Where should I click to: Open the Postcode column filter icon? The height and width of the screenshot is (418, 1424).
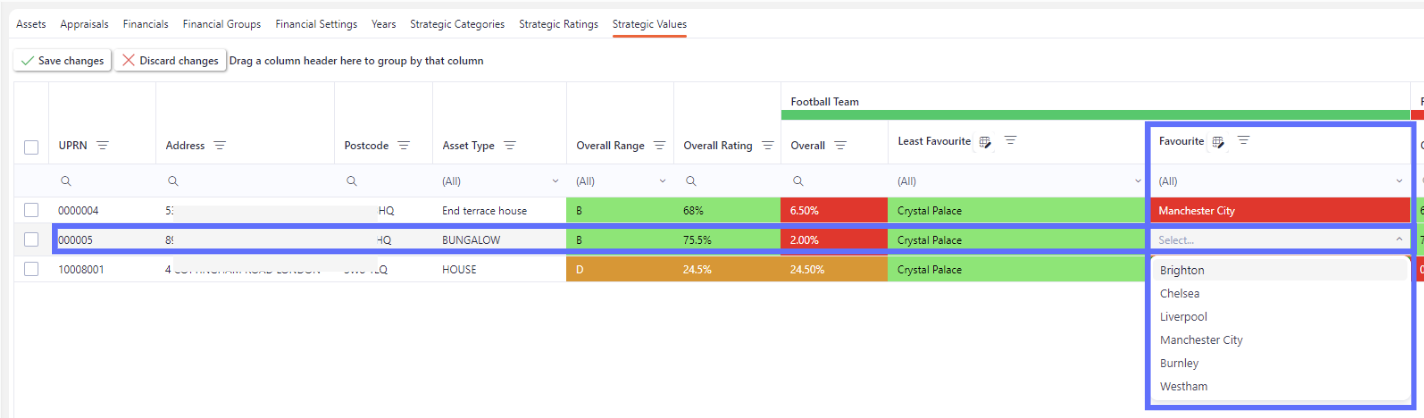click(x=404, y=146)
